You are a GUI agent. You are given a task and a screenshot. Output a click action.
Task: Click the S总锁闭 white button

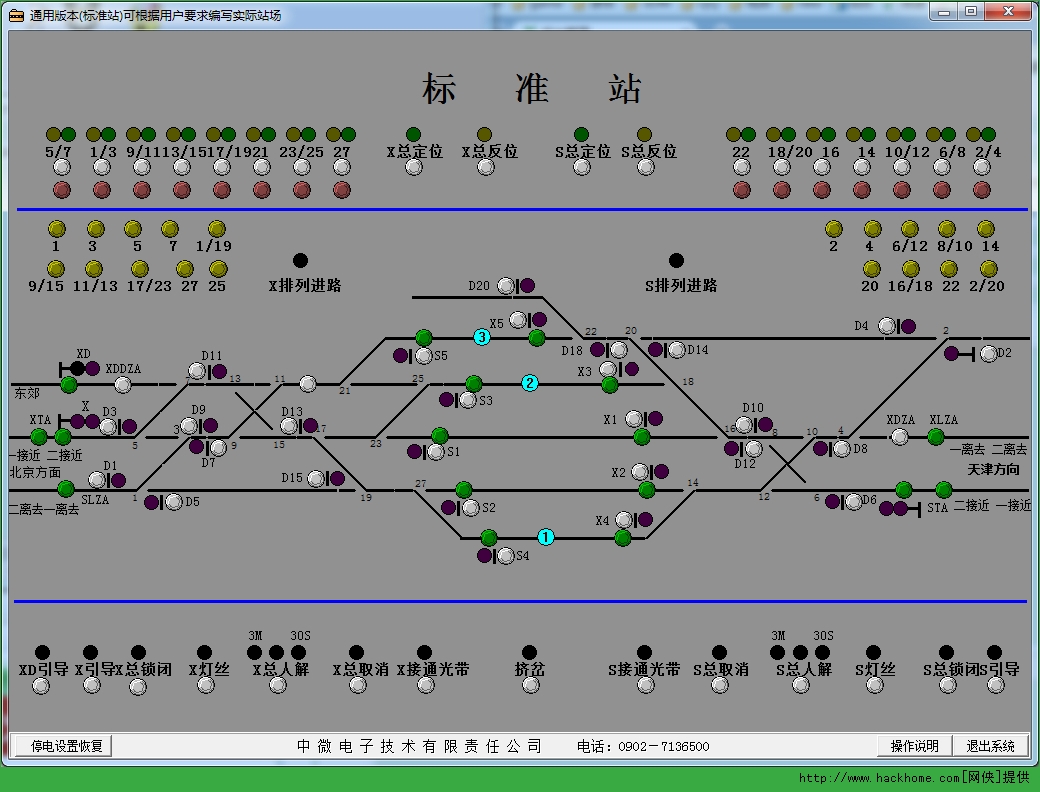[x=948, y=685]
